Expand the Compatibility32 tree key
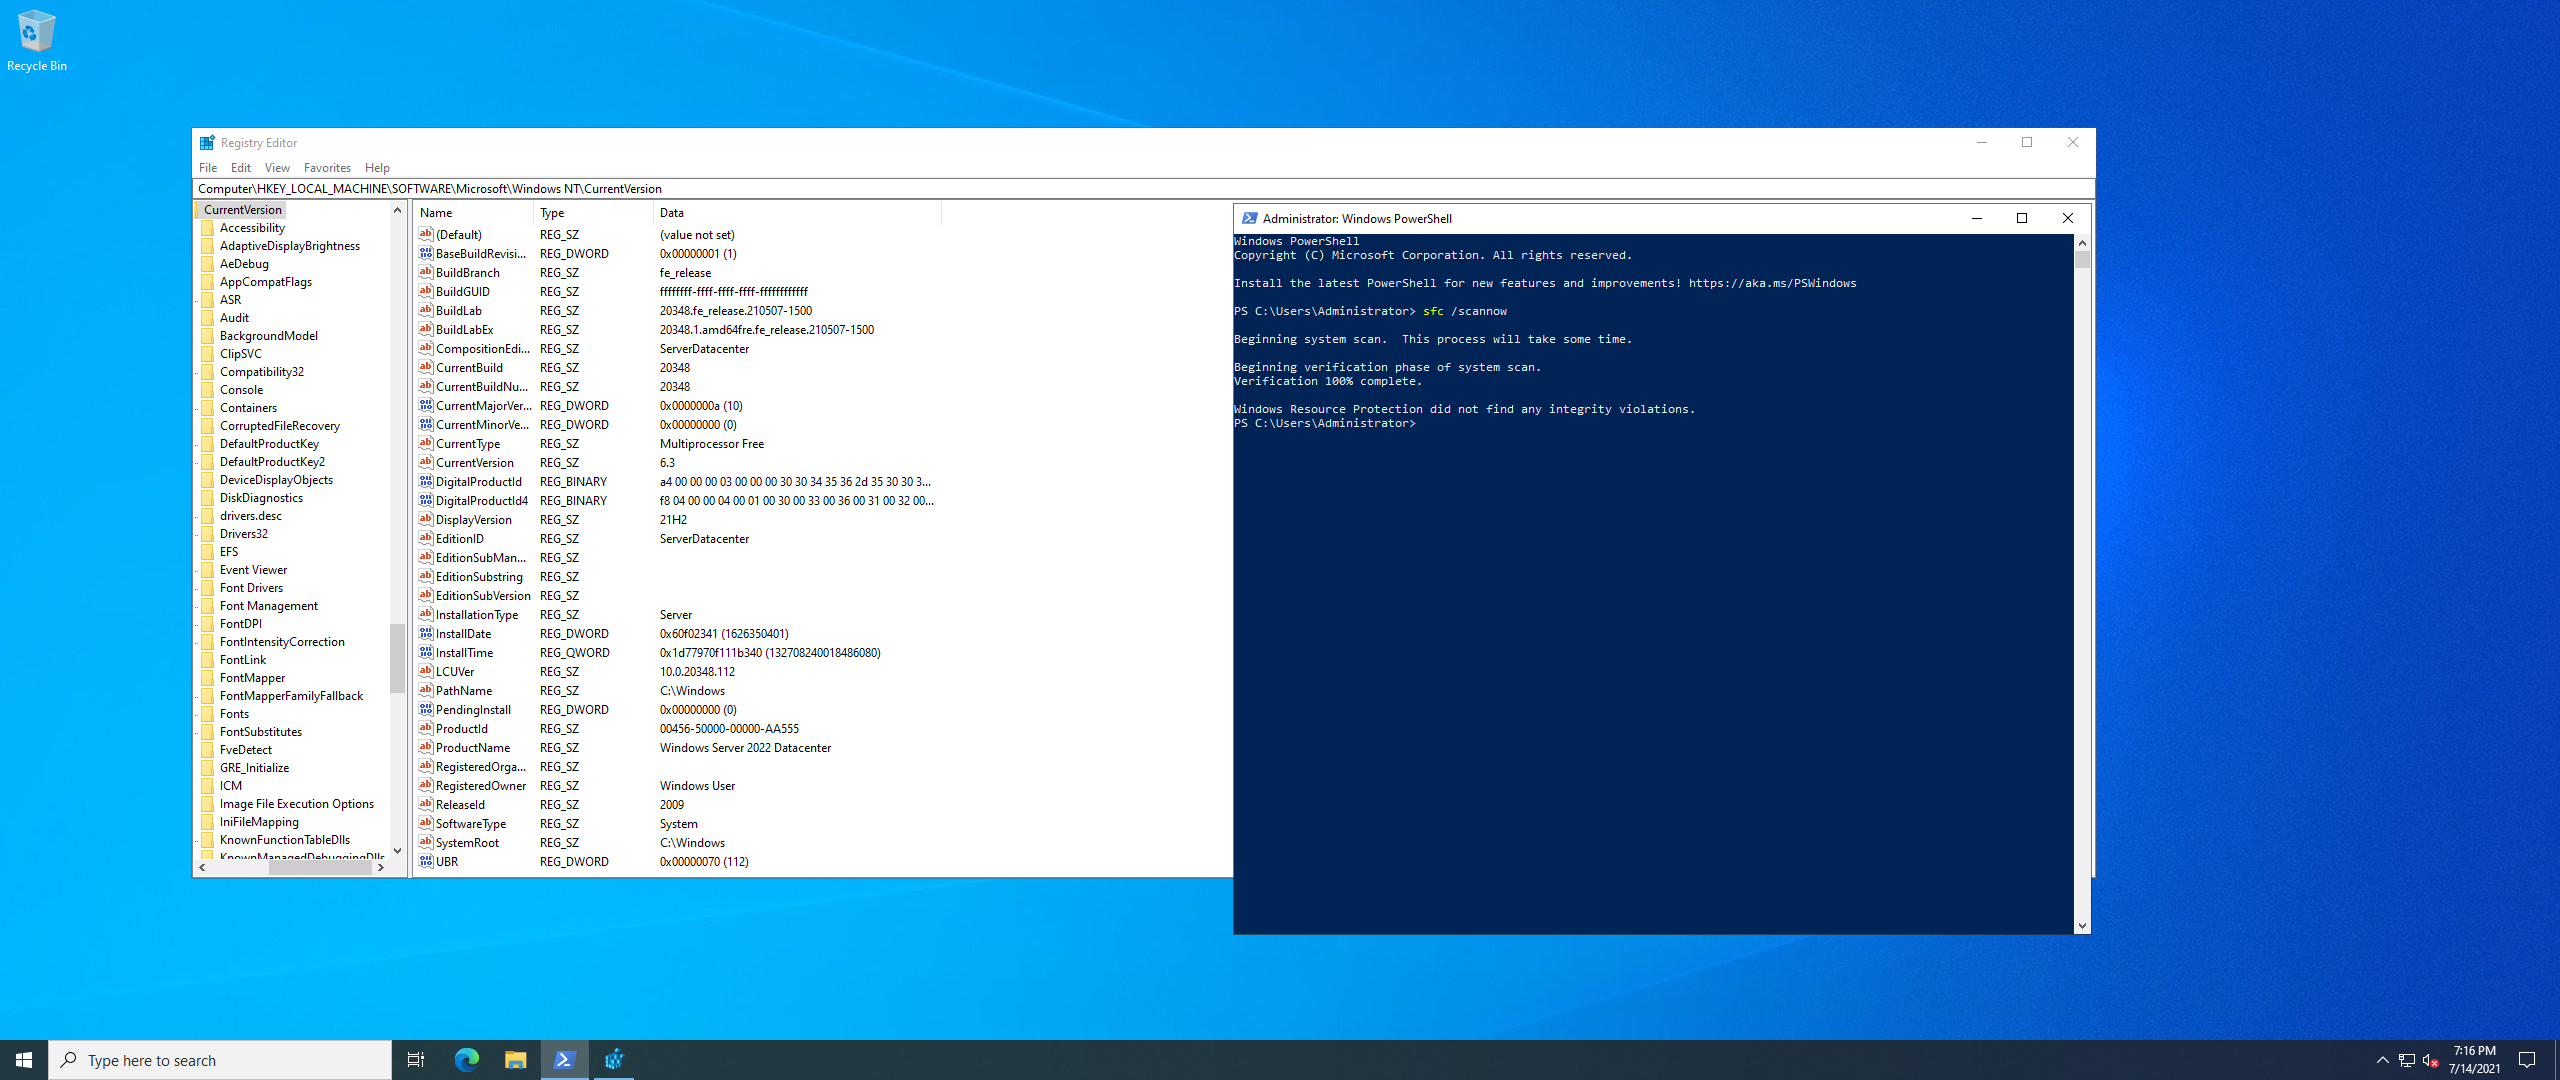The height and width of the screenshot is (1080, 2560). [197, 372]
